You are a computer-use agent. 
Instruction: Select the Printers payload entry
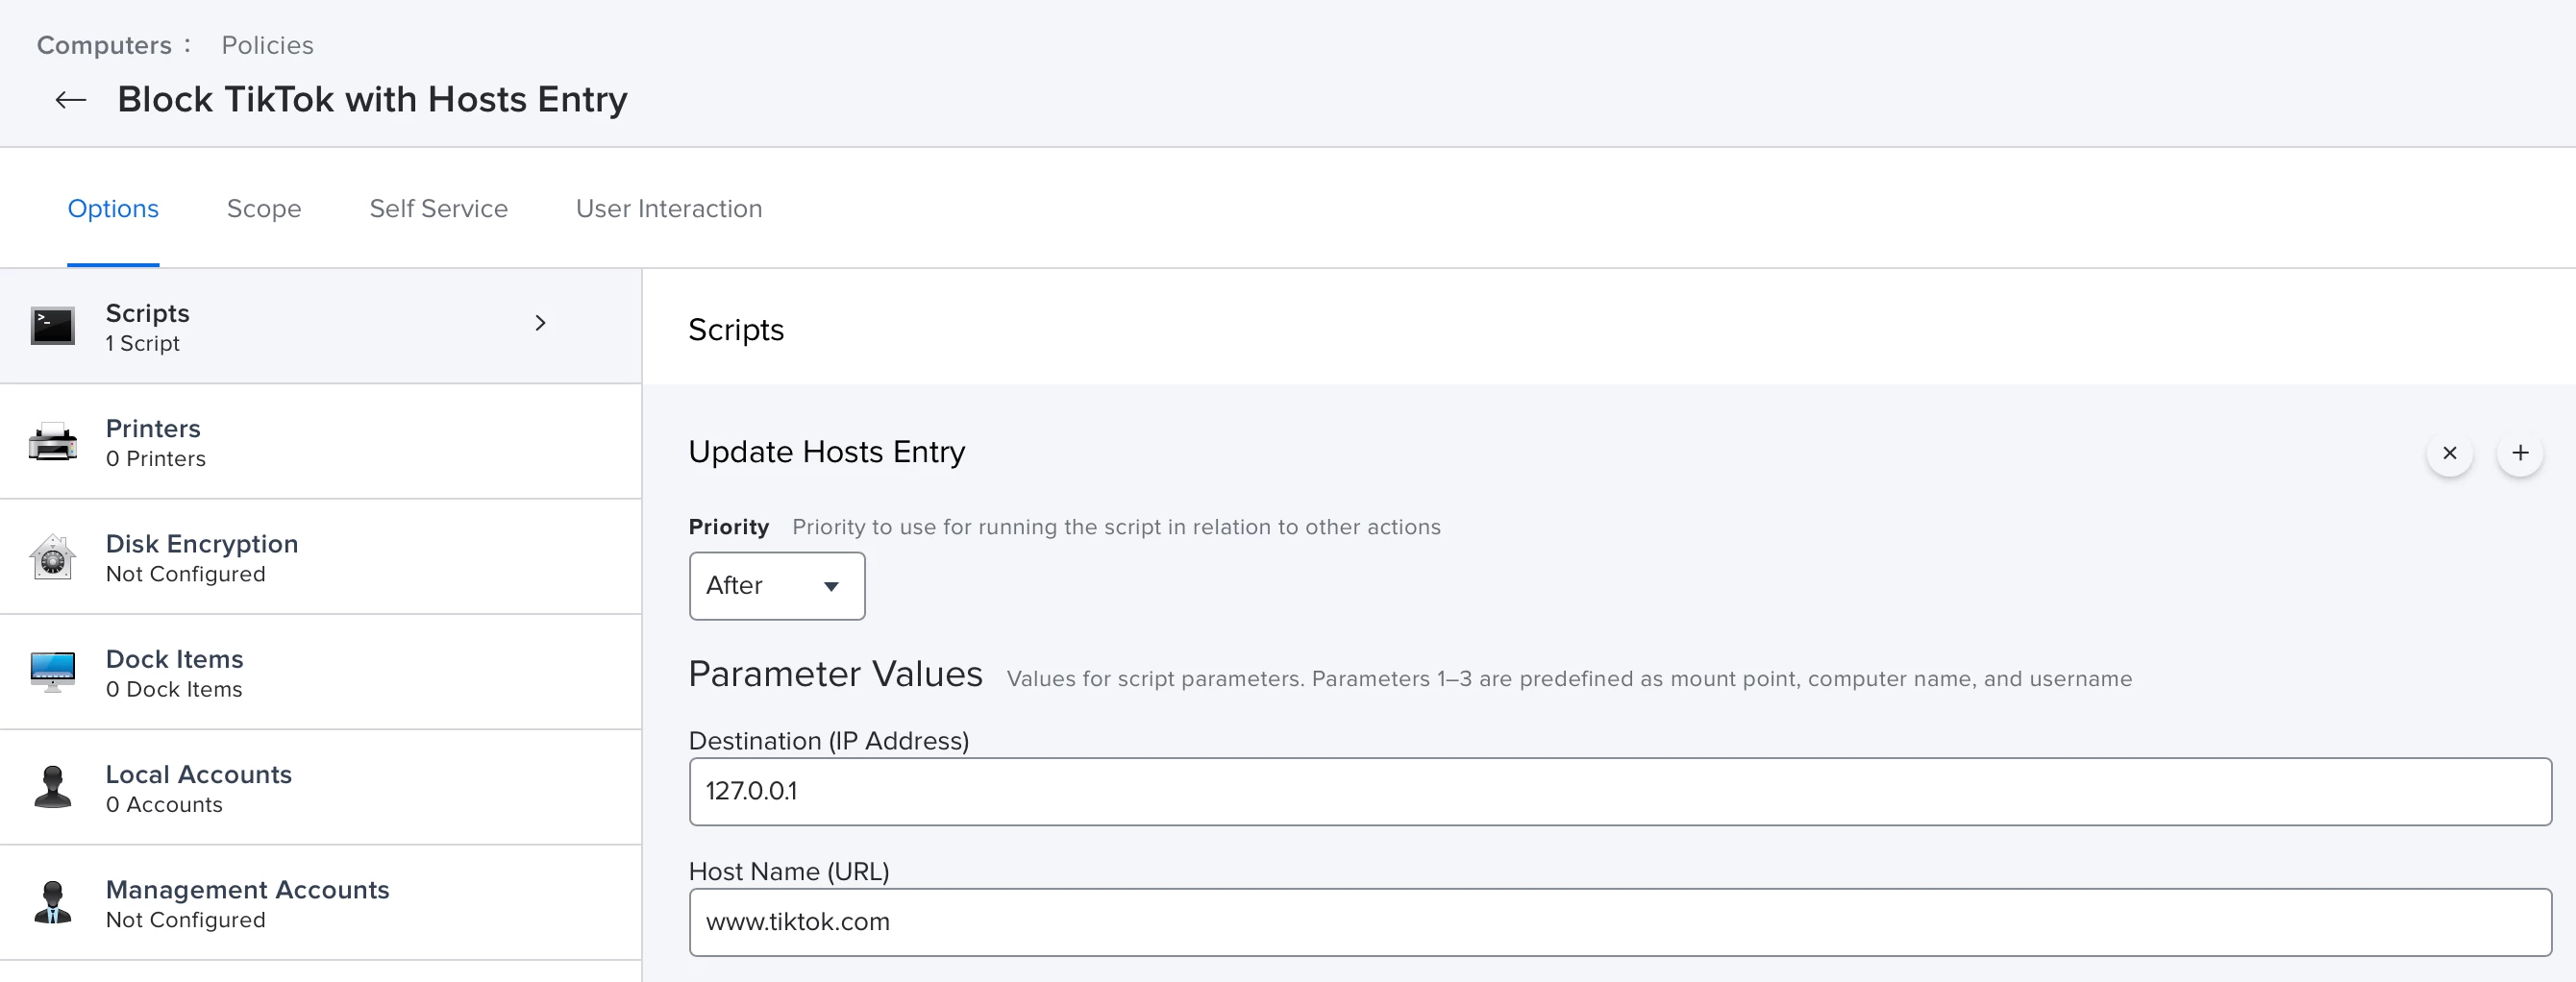(x=320, y=442)
